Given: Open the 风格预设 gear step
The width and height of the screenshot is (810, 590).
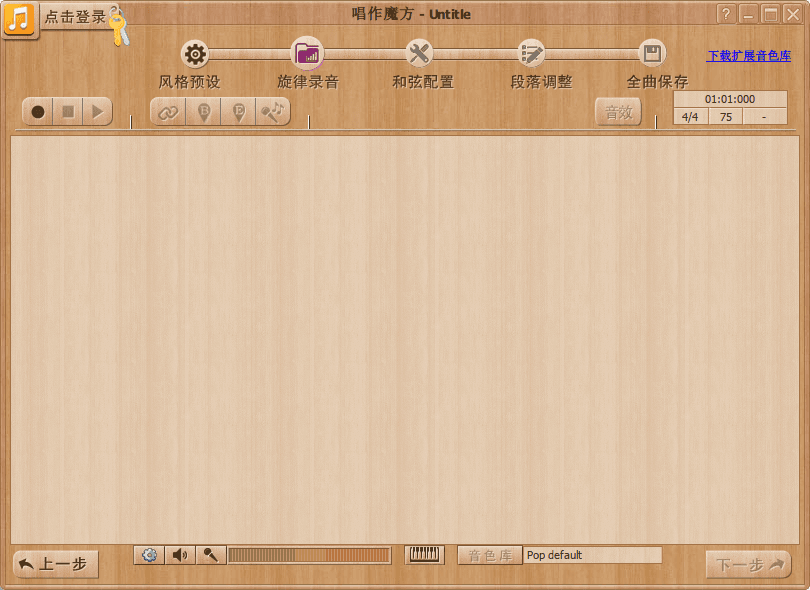Looking at the screenshot, I should pyautogui.click(x=196, y=54).
